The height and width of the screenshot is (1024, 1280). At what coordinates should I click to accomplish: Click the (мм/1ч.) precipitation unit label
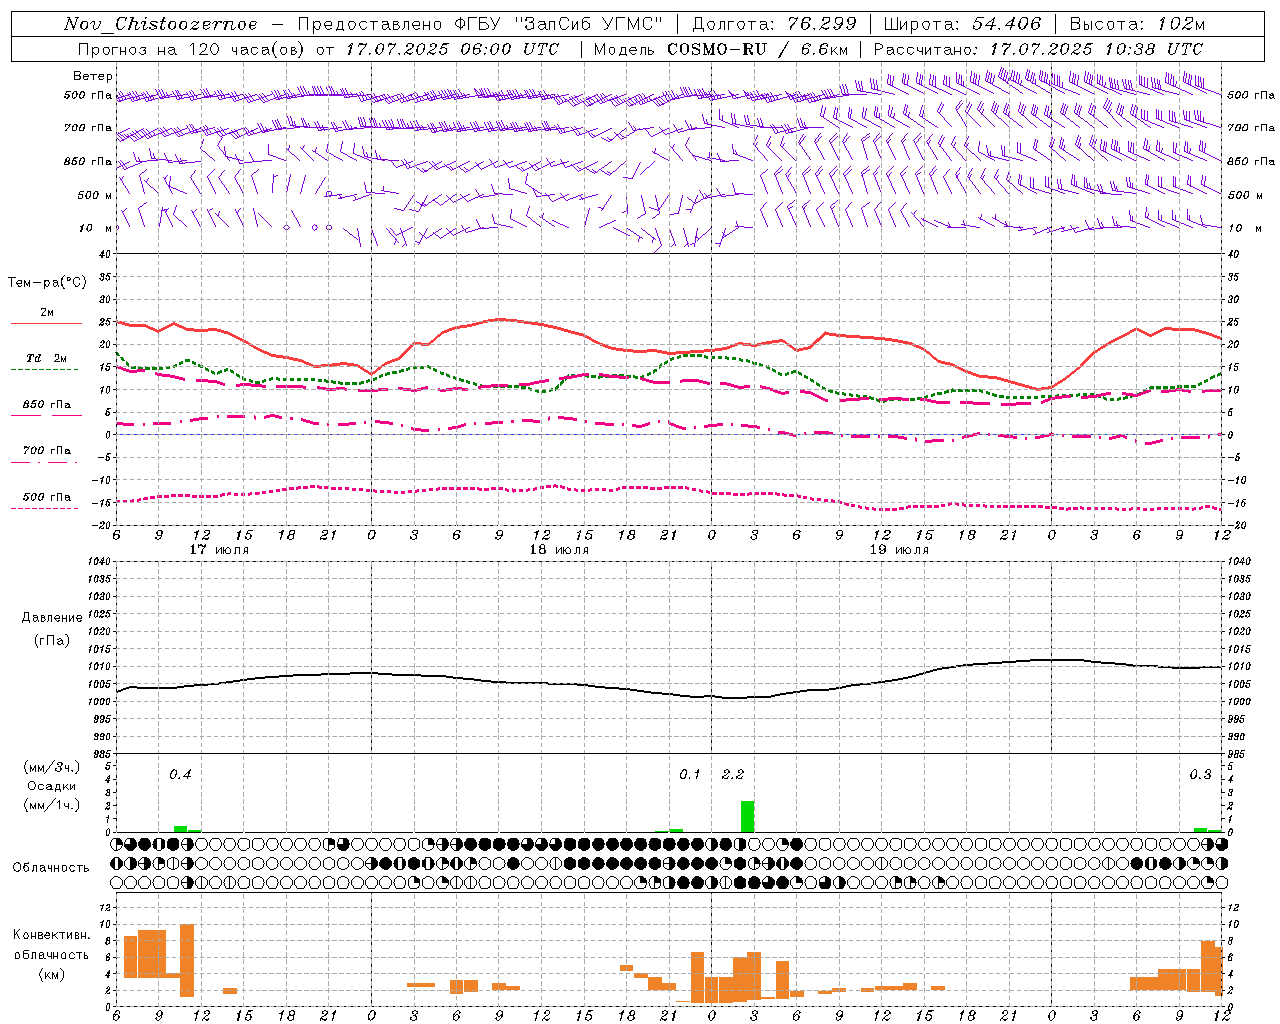(52, 805)
